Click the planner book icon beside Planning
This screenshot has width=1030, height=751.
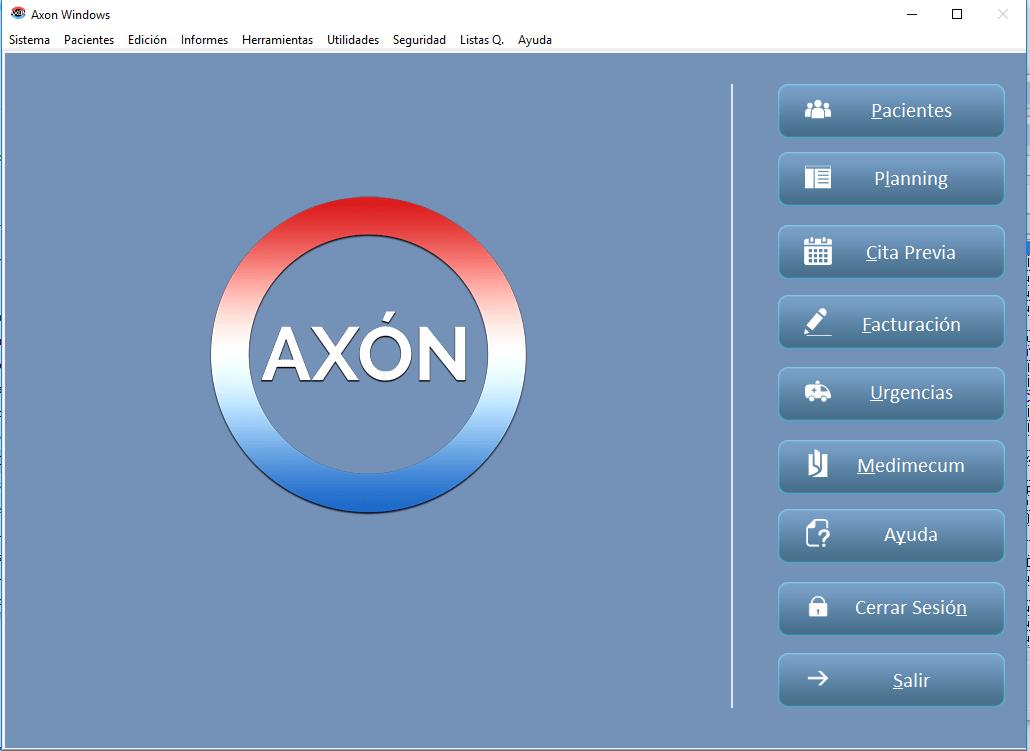pyautogui.click(x=818, y=178)
